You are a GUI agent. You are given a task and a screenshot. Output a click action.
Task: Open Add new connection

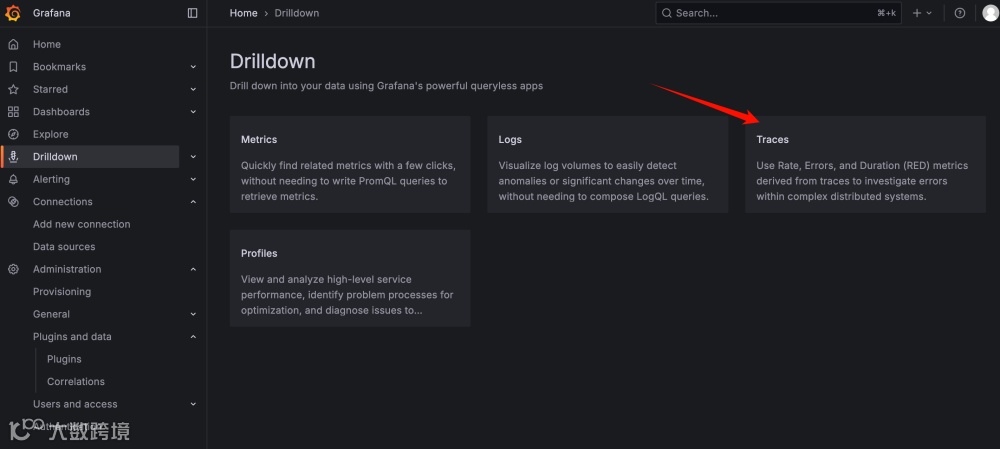(82, 224)
